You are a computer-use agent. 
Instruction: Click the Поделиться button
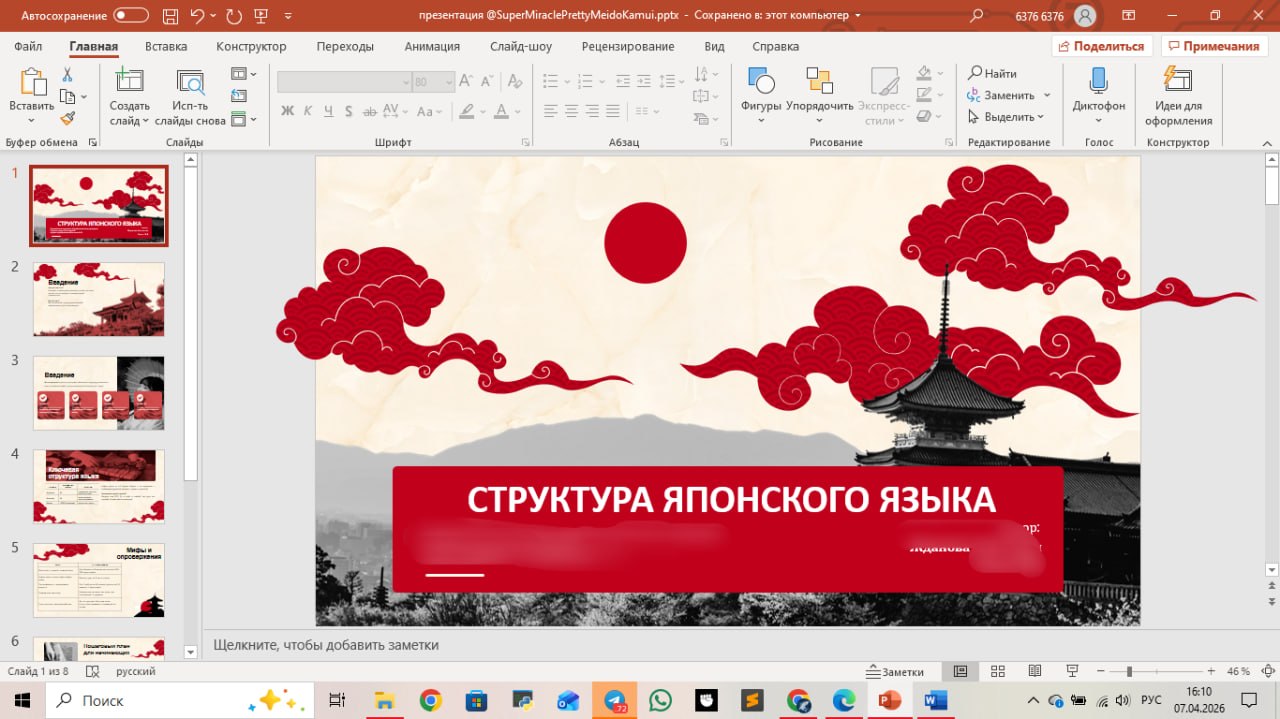[x=1102, y=46]
